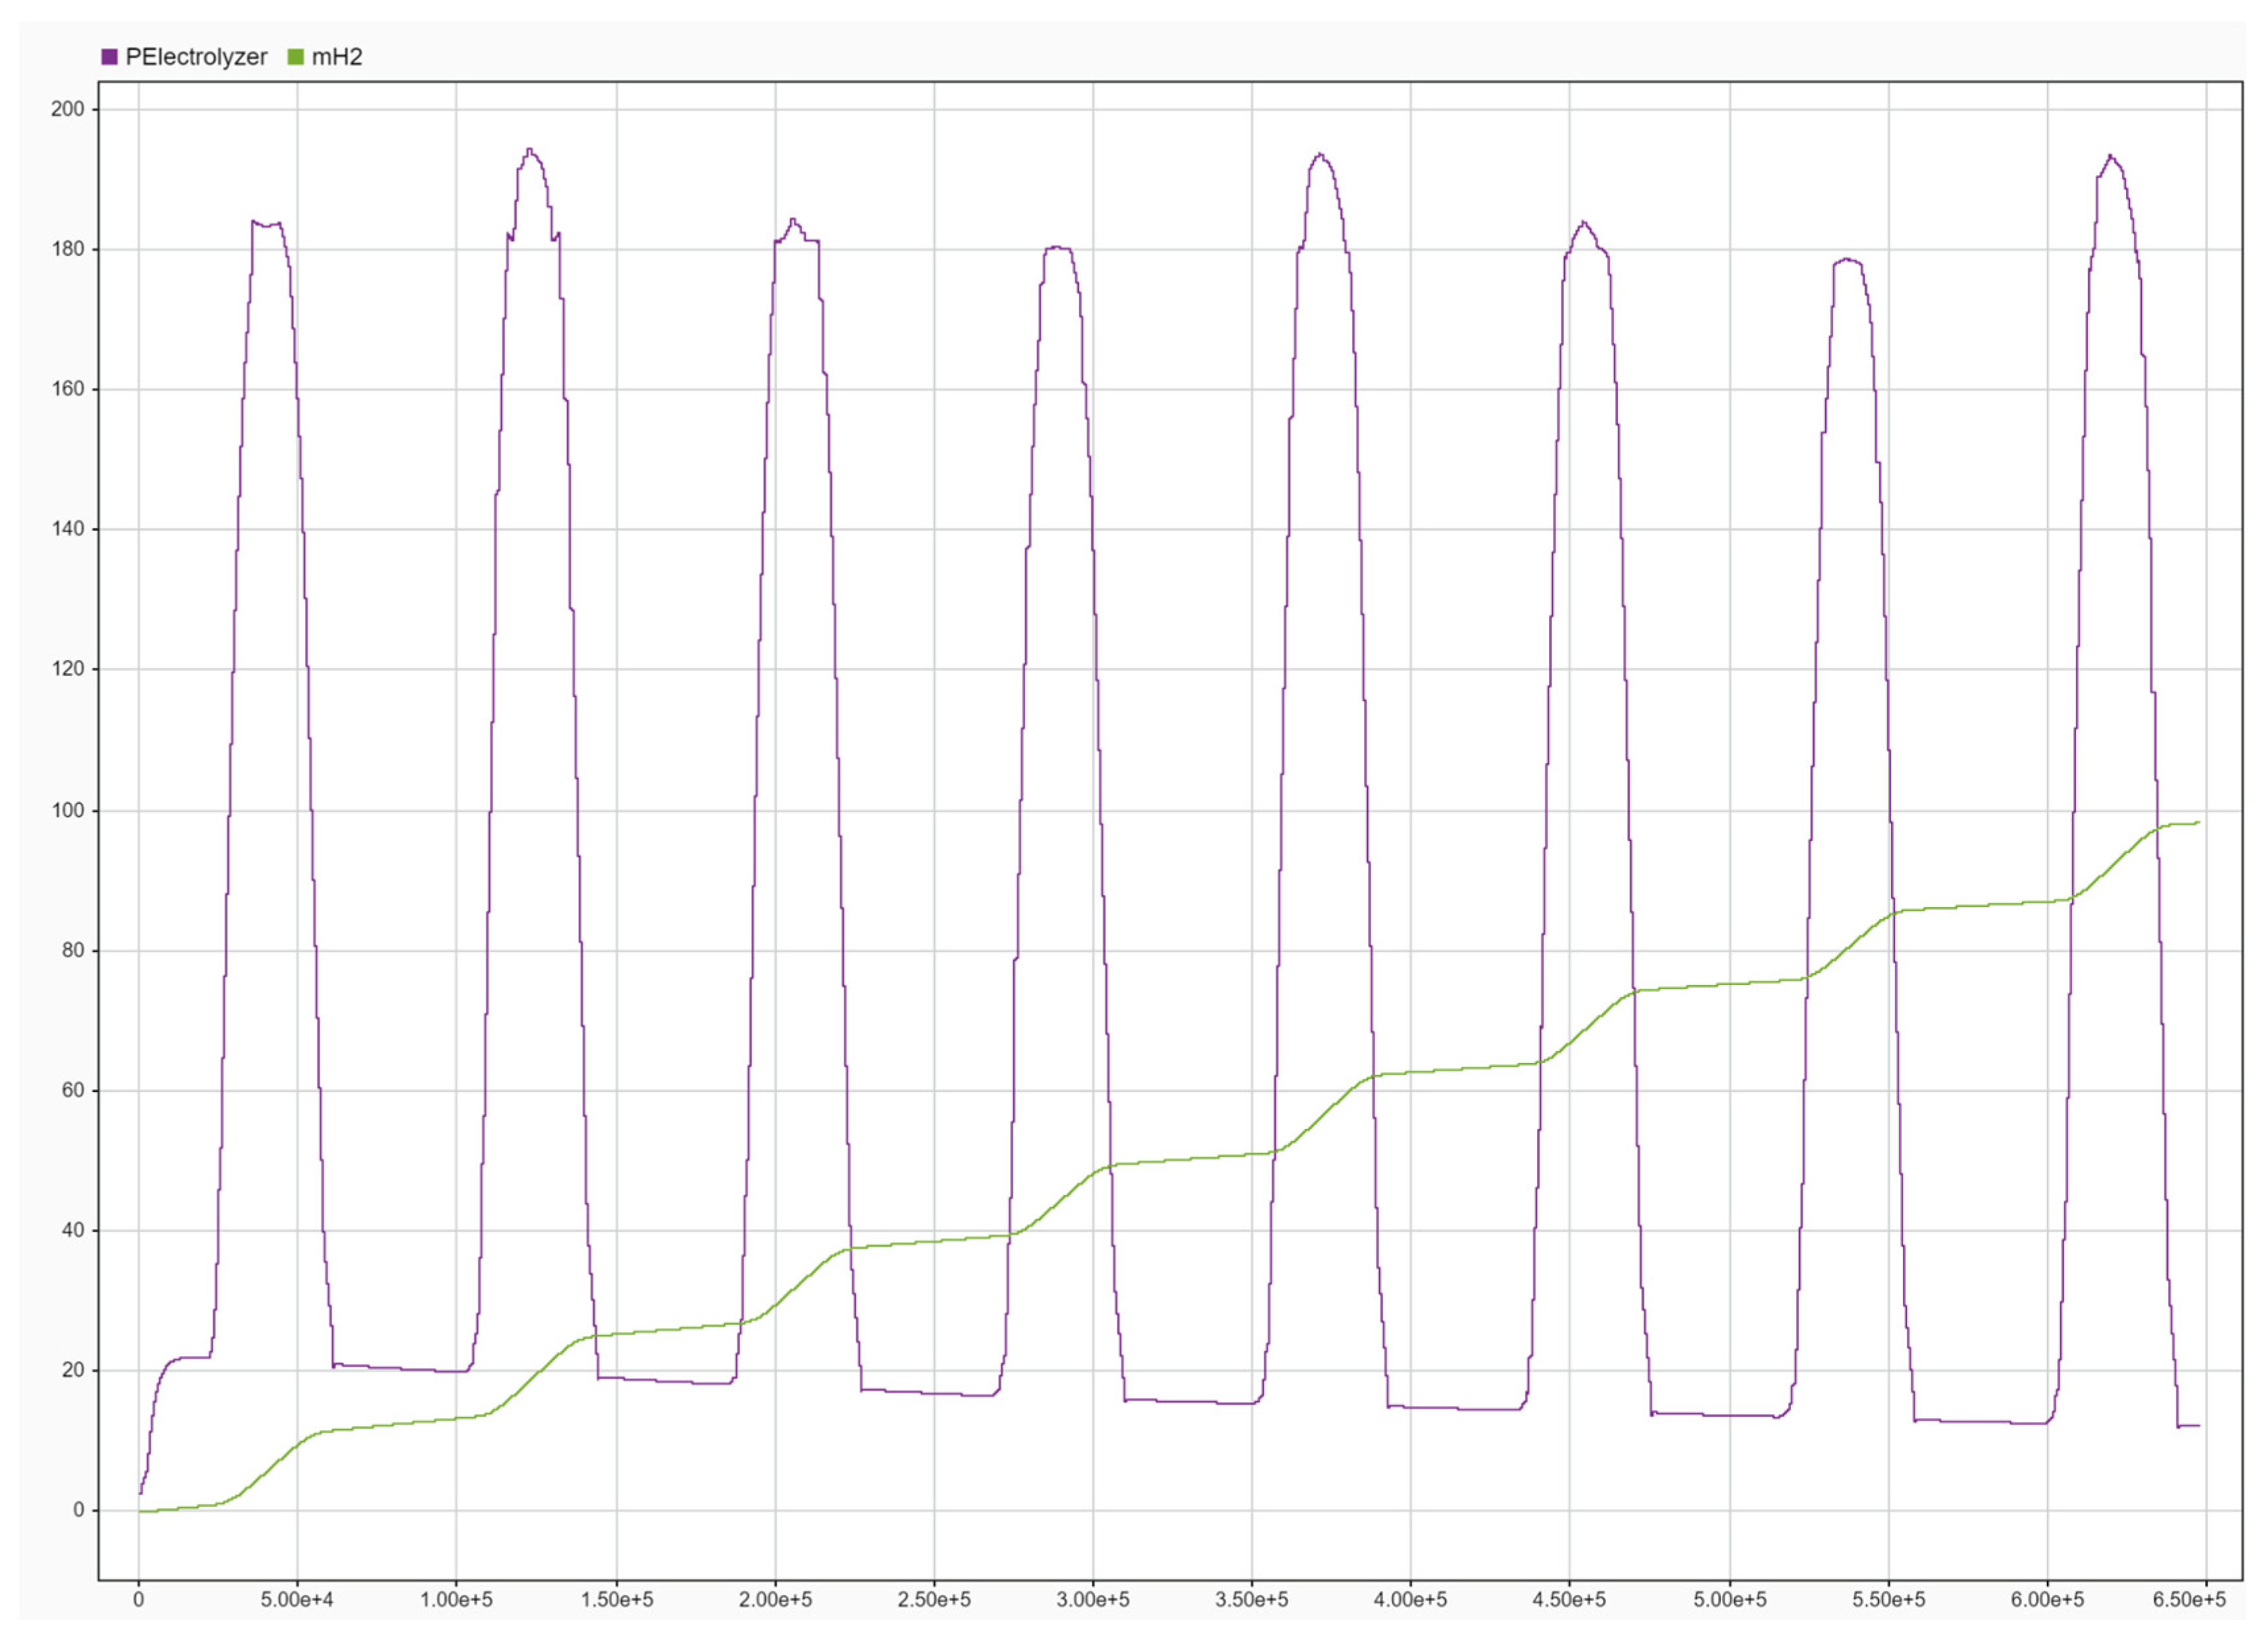Click the purple PElectrolyzer legend swatch

[109, 57]
